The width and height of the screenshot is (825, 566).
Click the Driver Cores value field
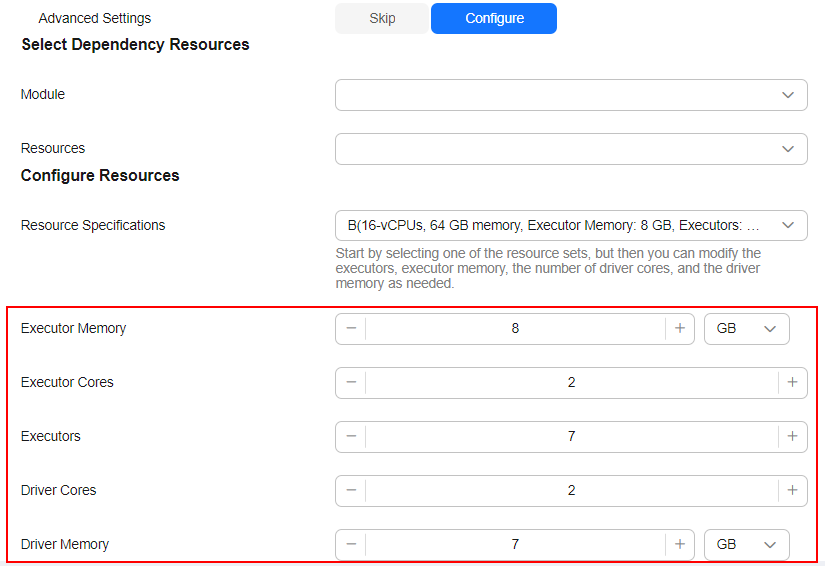[571, 491]
